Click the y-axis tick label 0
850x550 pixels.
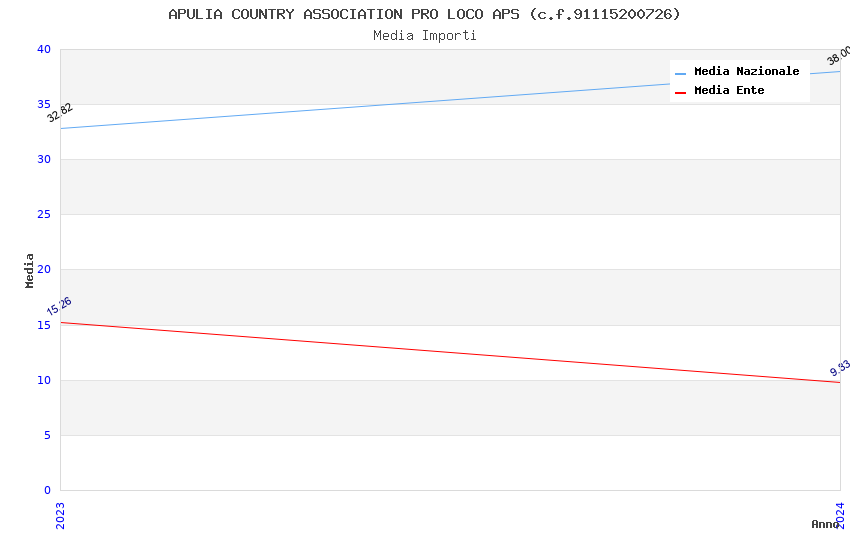[47, 490]
